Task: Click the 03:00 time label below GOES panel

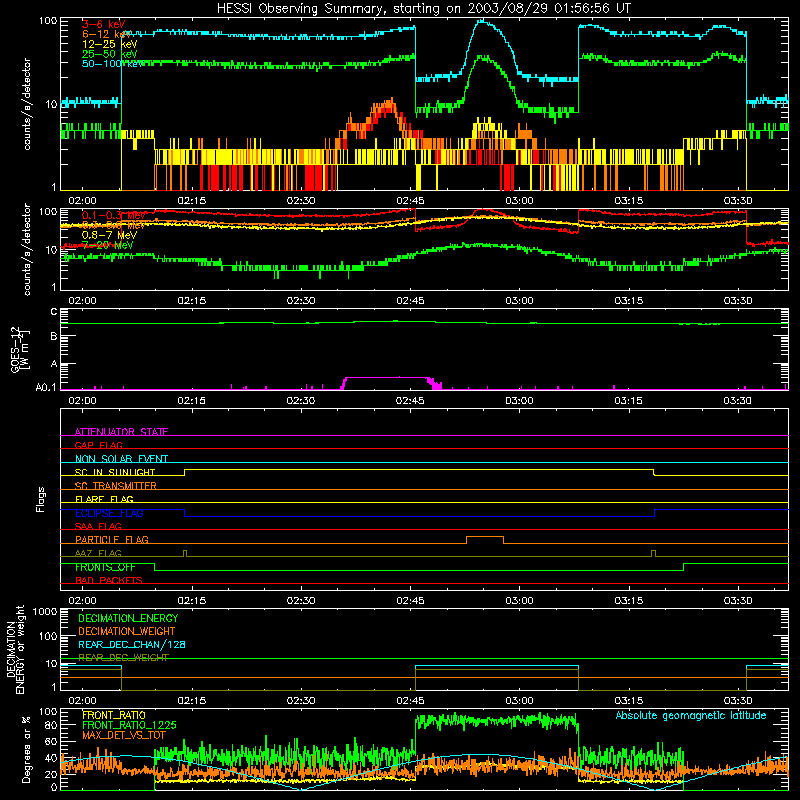Action: tap(519, 401)
